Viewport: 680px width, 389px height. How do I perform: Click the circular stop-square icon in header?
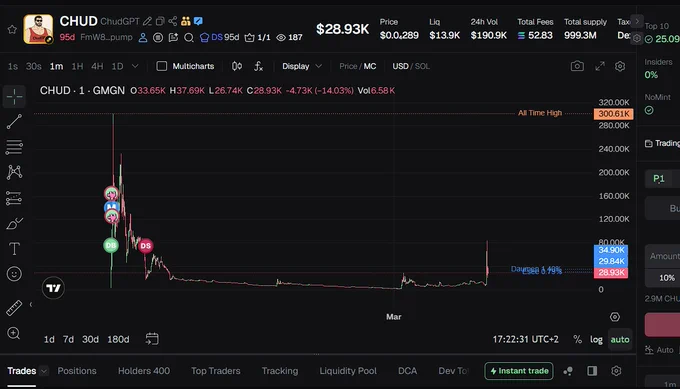coord(158,38)
